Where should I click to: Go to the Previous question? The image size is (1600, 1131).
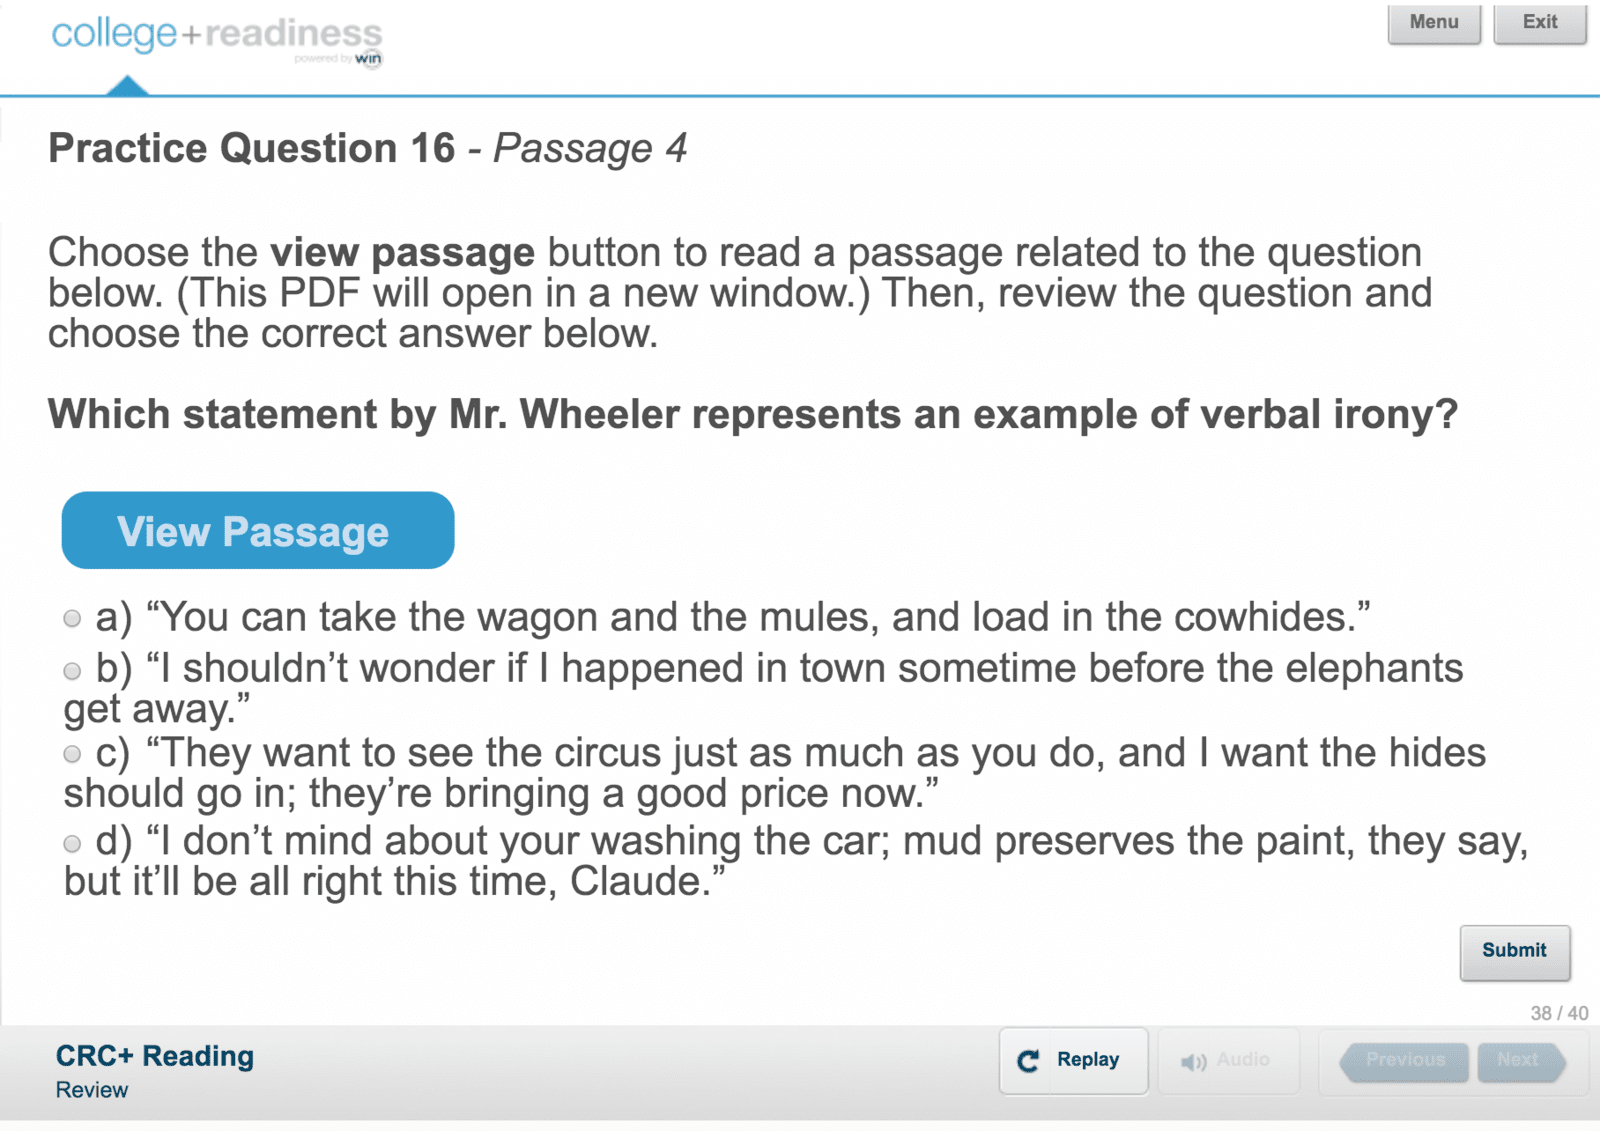click(1405, 1061)
